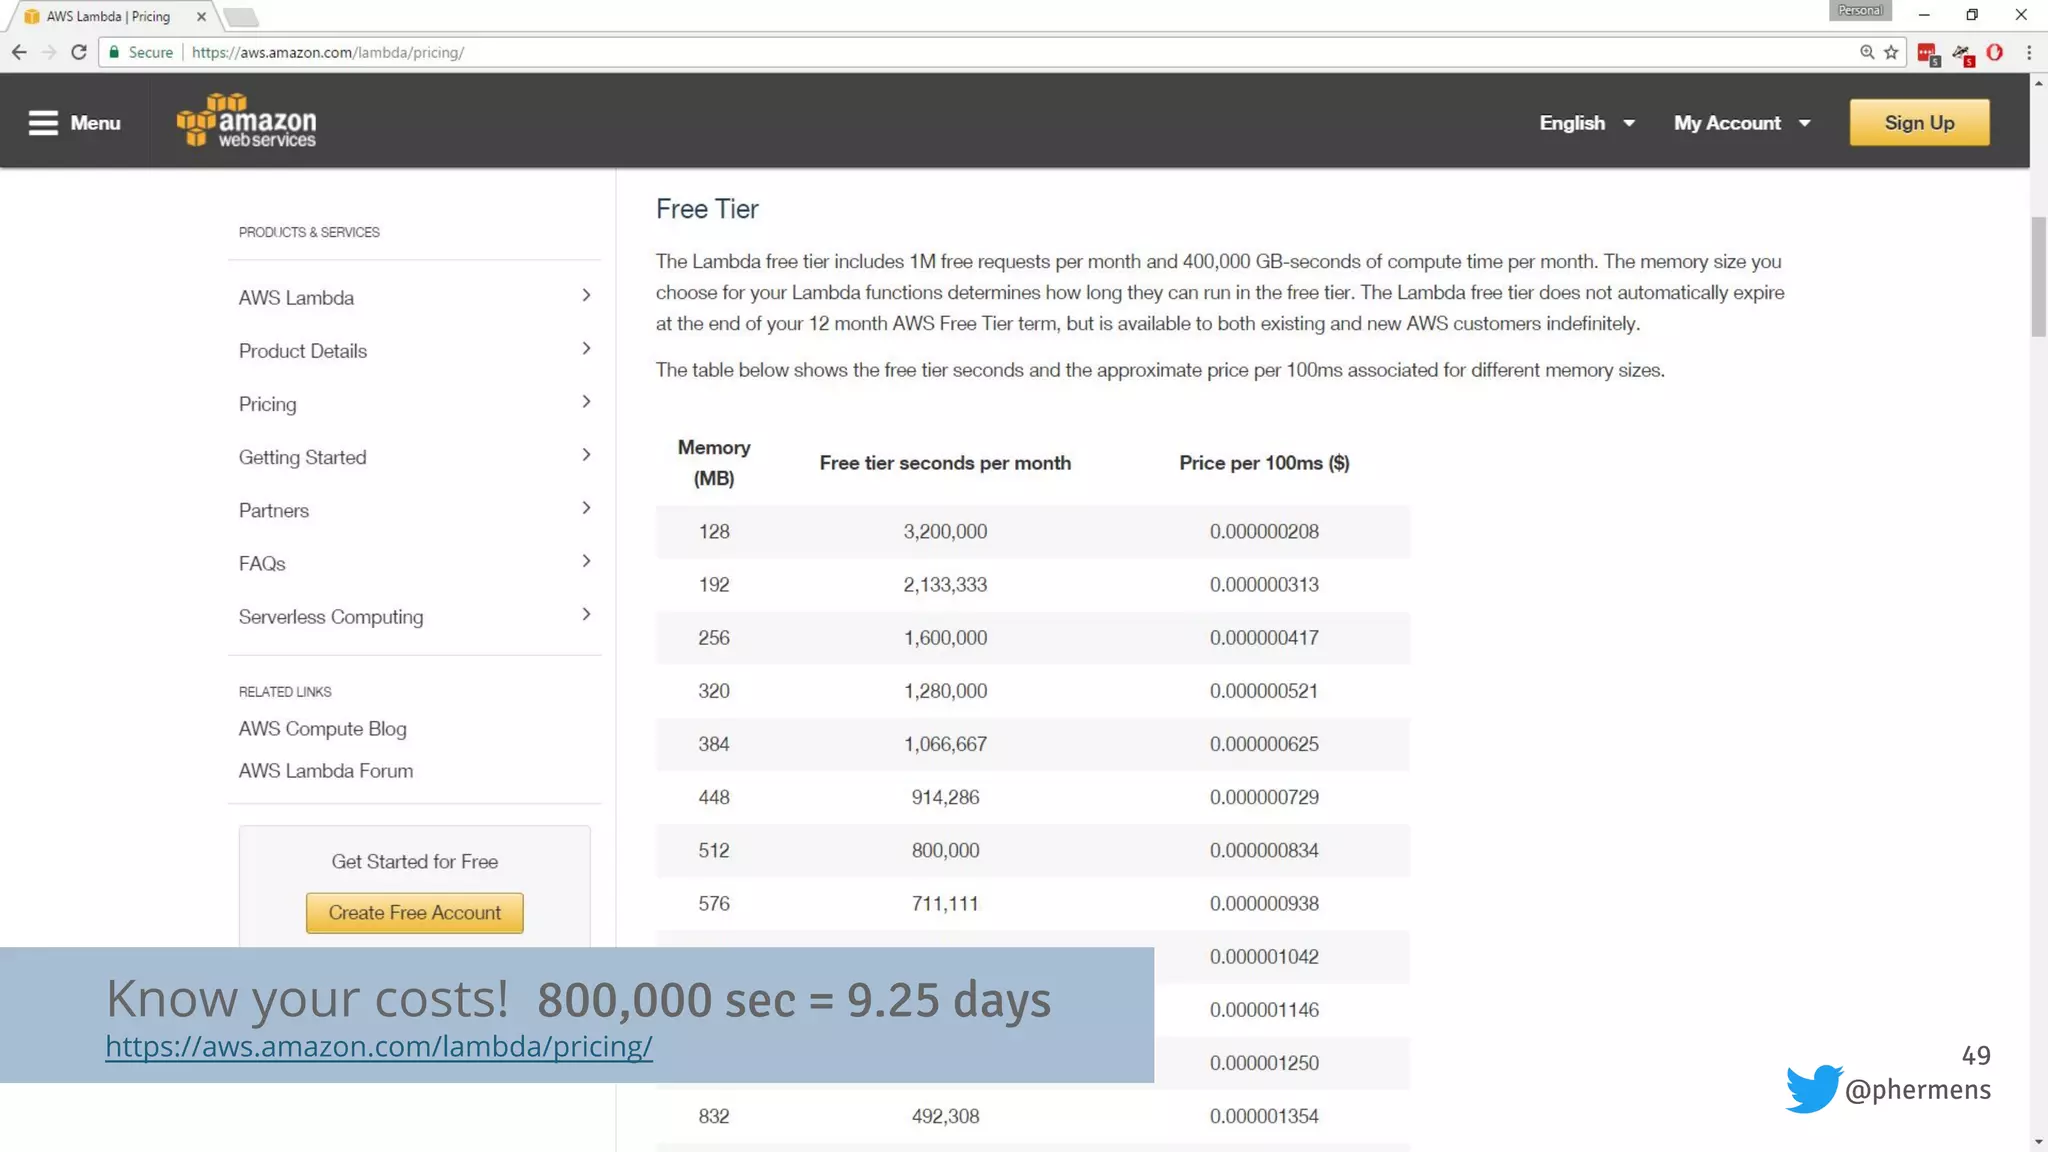Open the English language dropdown
Viewport: 2048px width, 1152px height.
click(x=1587, y=123)
